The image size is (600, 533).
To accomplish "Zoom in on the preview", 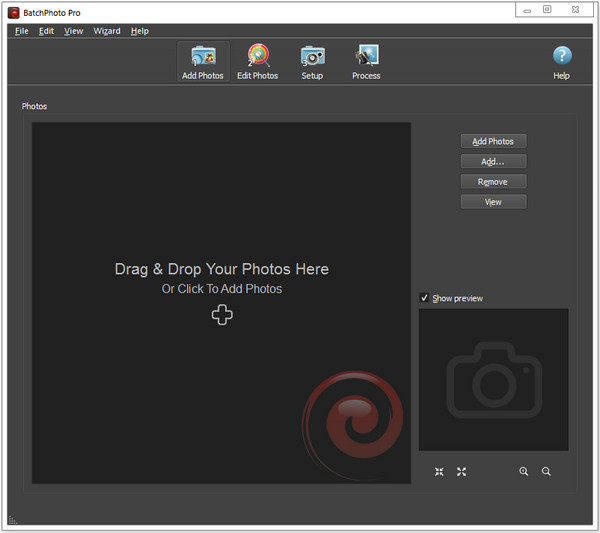I will 523,471.
